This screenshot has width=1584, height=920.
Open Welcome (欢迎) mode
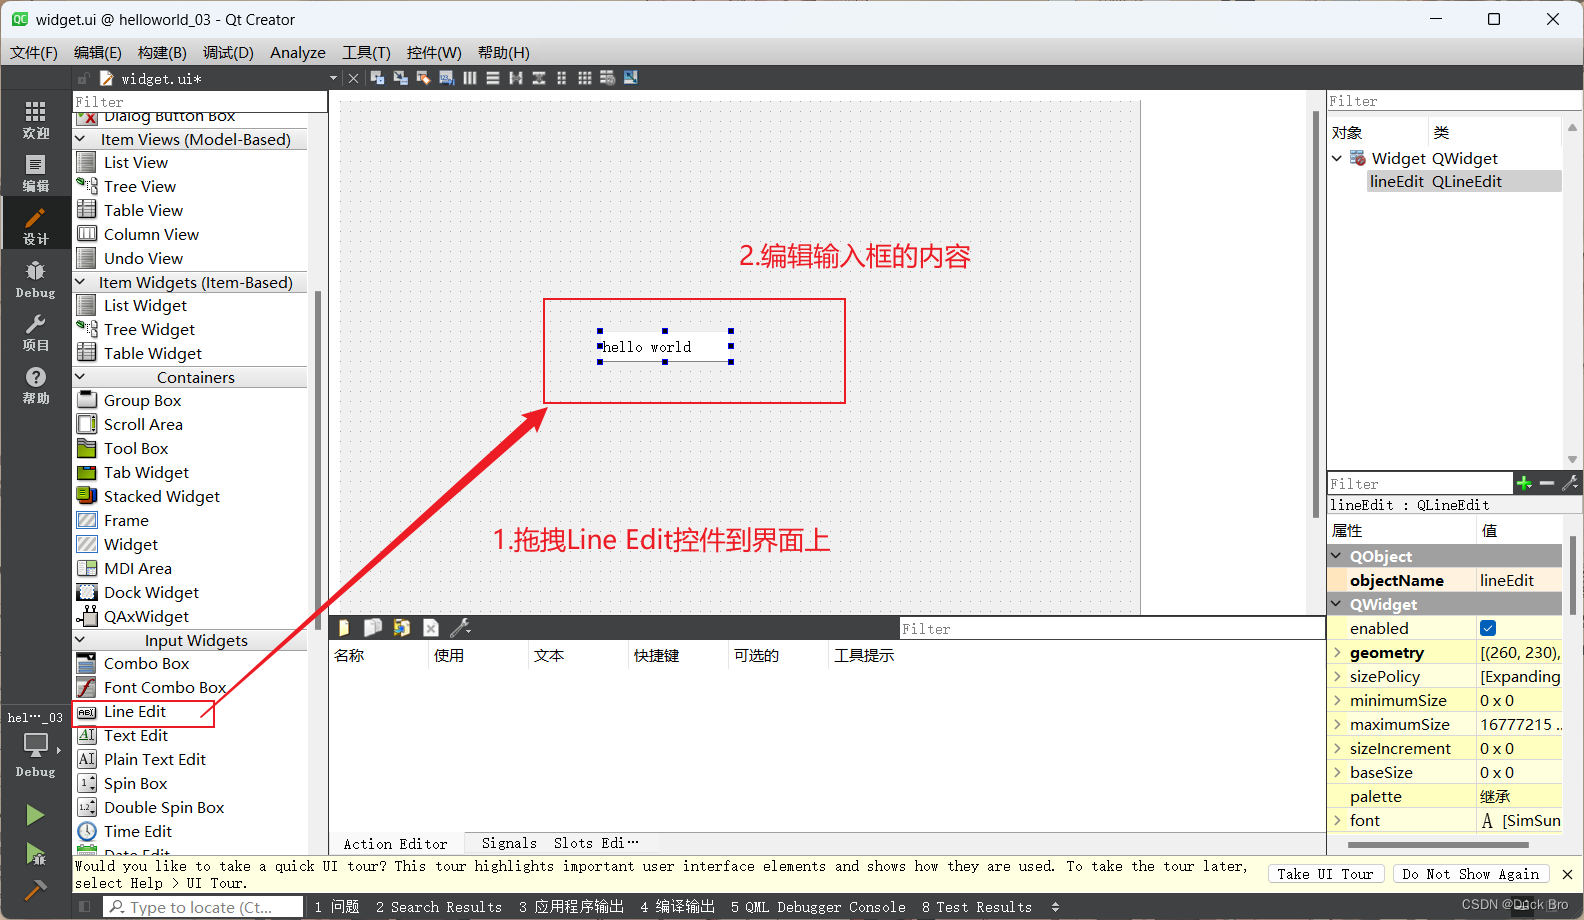tap(36, 120)
